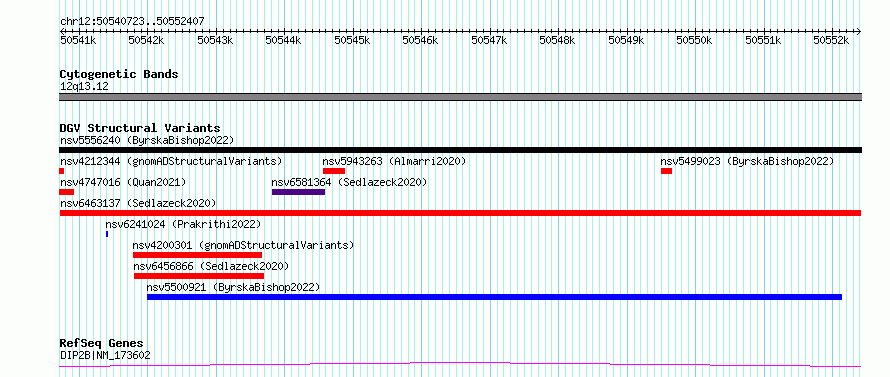This screenshot has height=377, width=890.
Task: Open the nsv4212344 (gnomADStructuralVariants) label
Action: point(171,161)
